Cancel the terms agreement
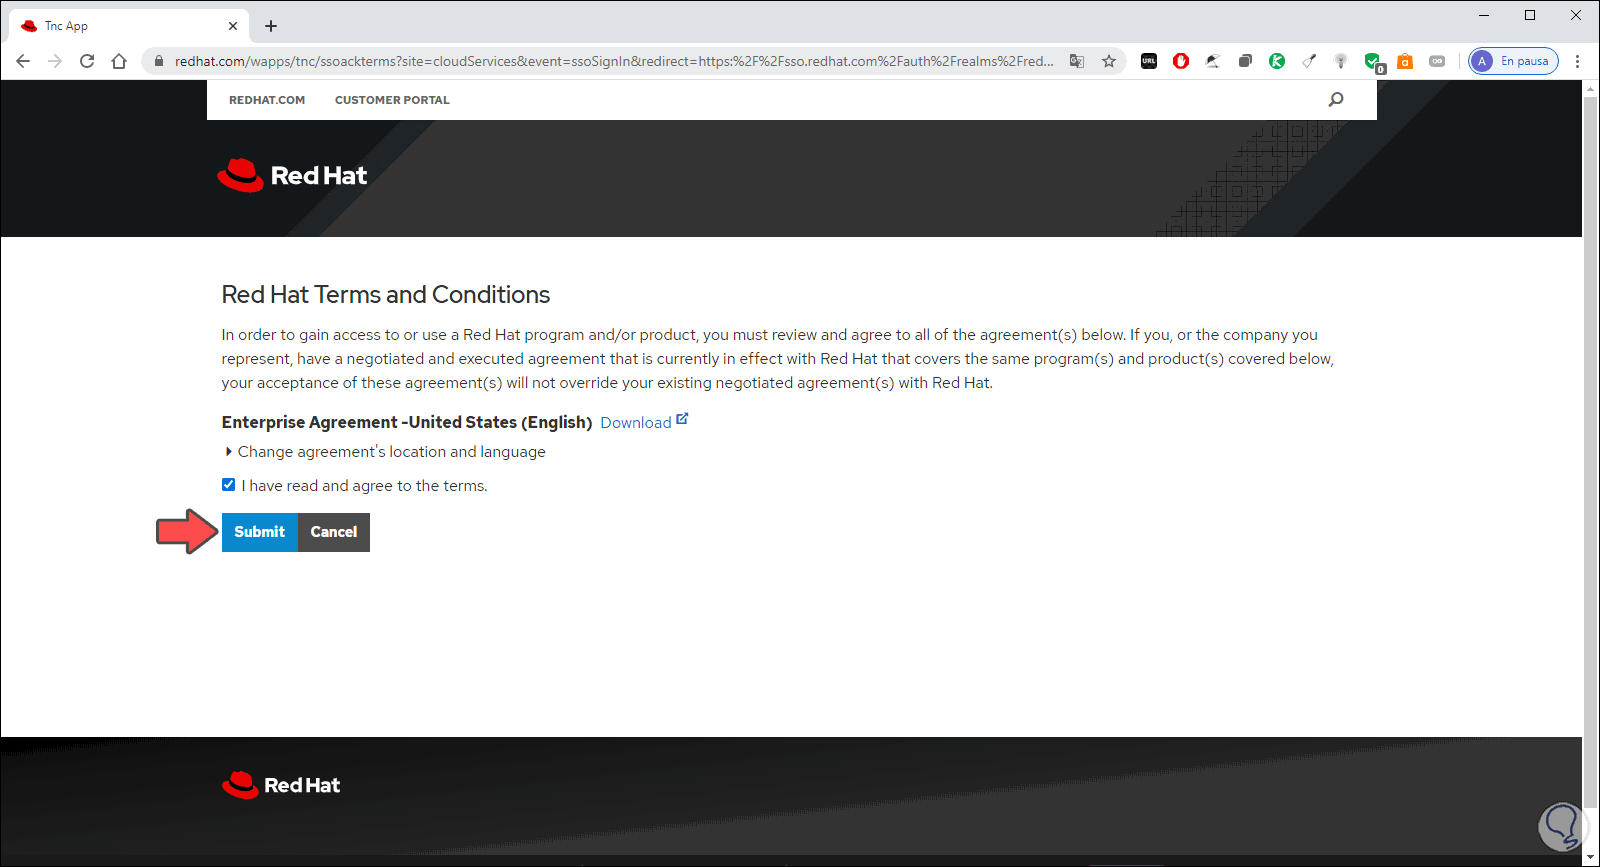Screen dimensions: 1600x867 [x=334, y=532]
